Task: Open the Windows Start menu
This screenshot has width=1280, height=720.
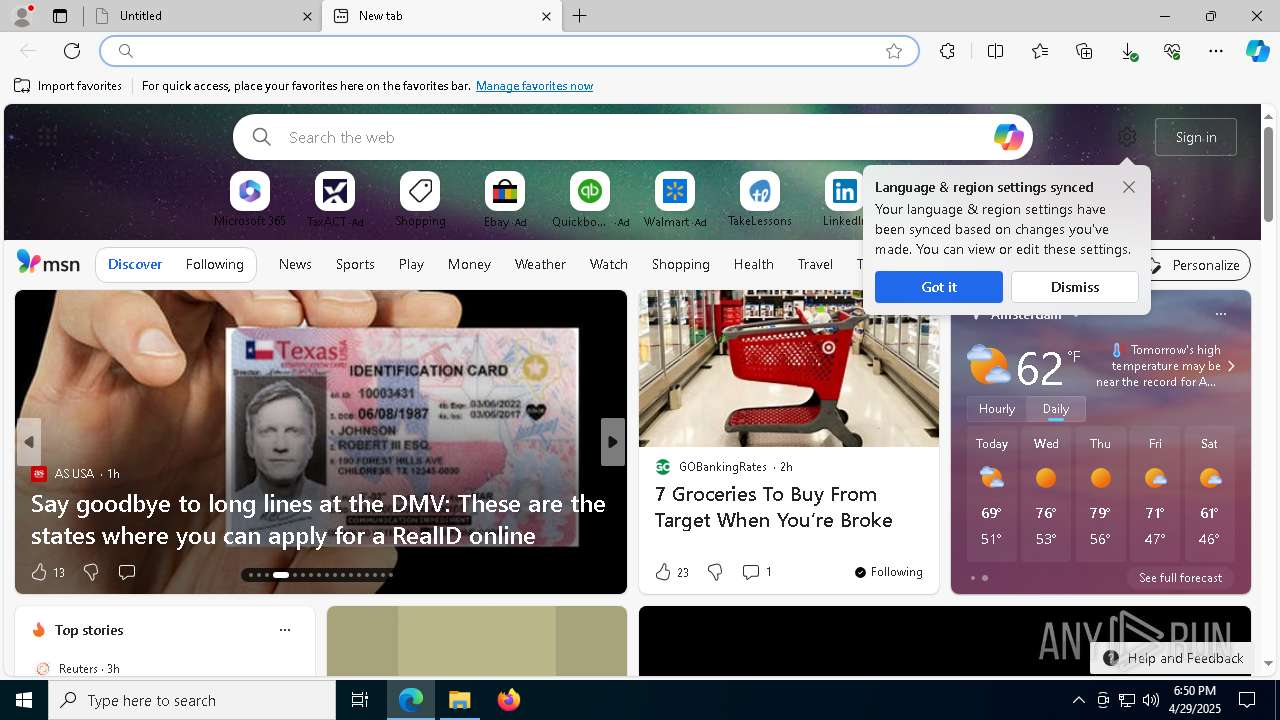Action: 24,700
